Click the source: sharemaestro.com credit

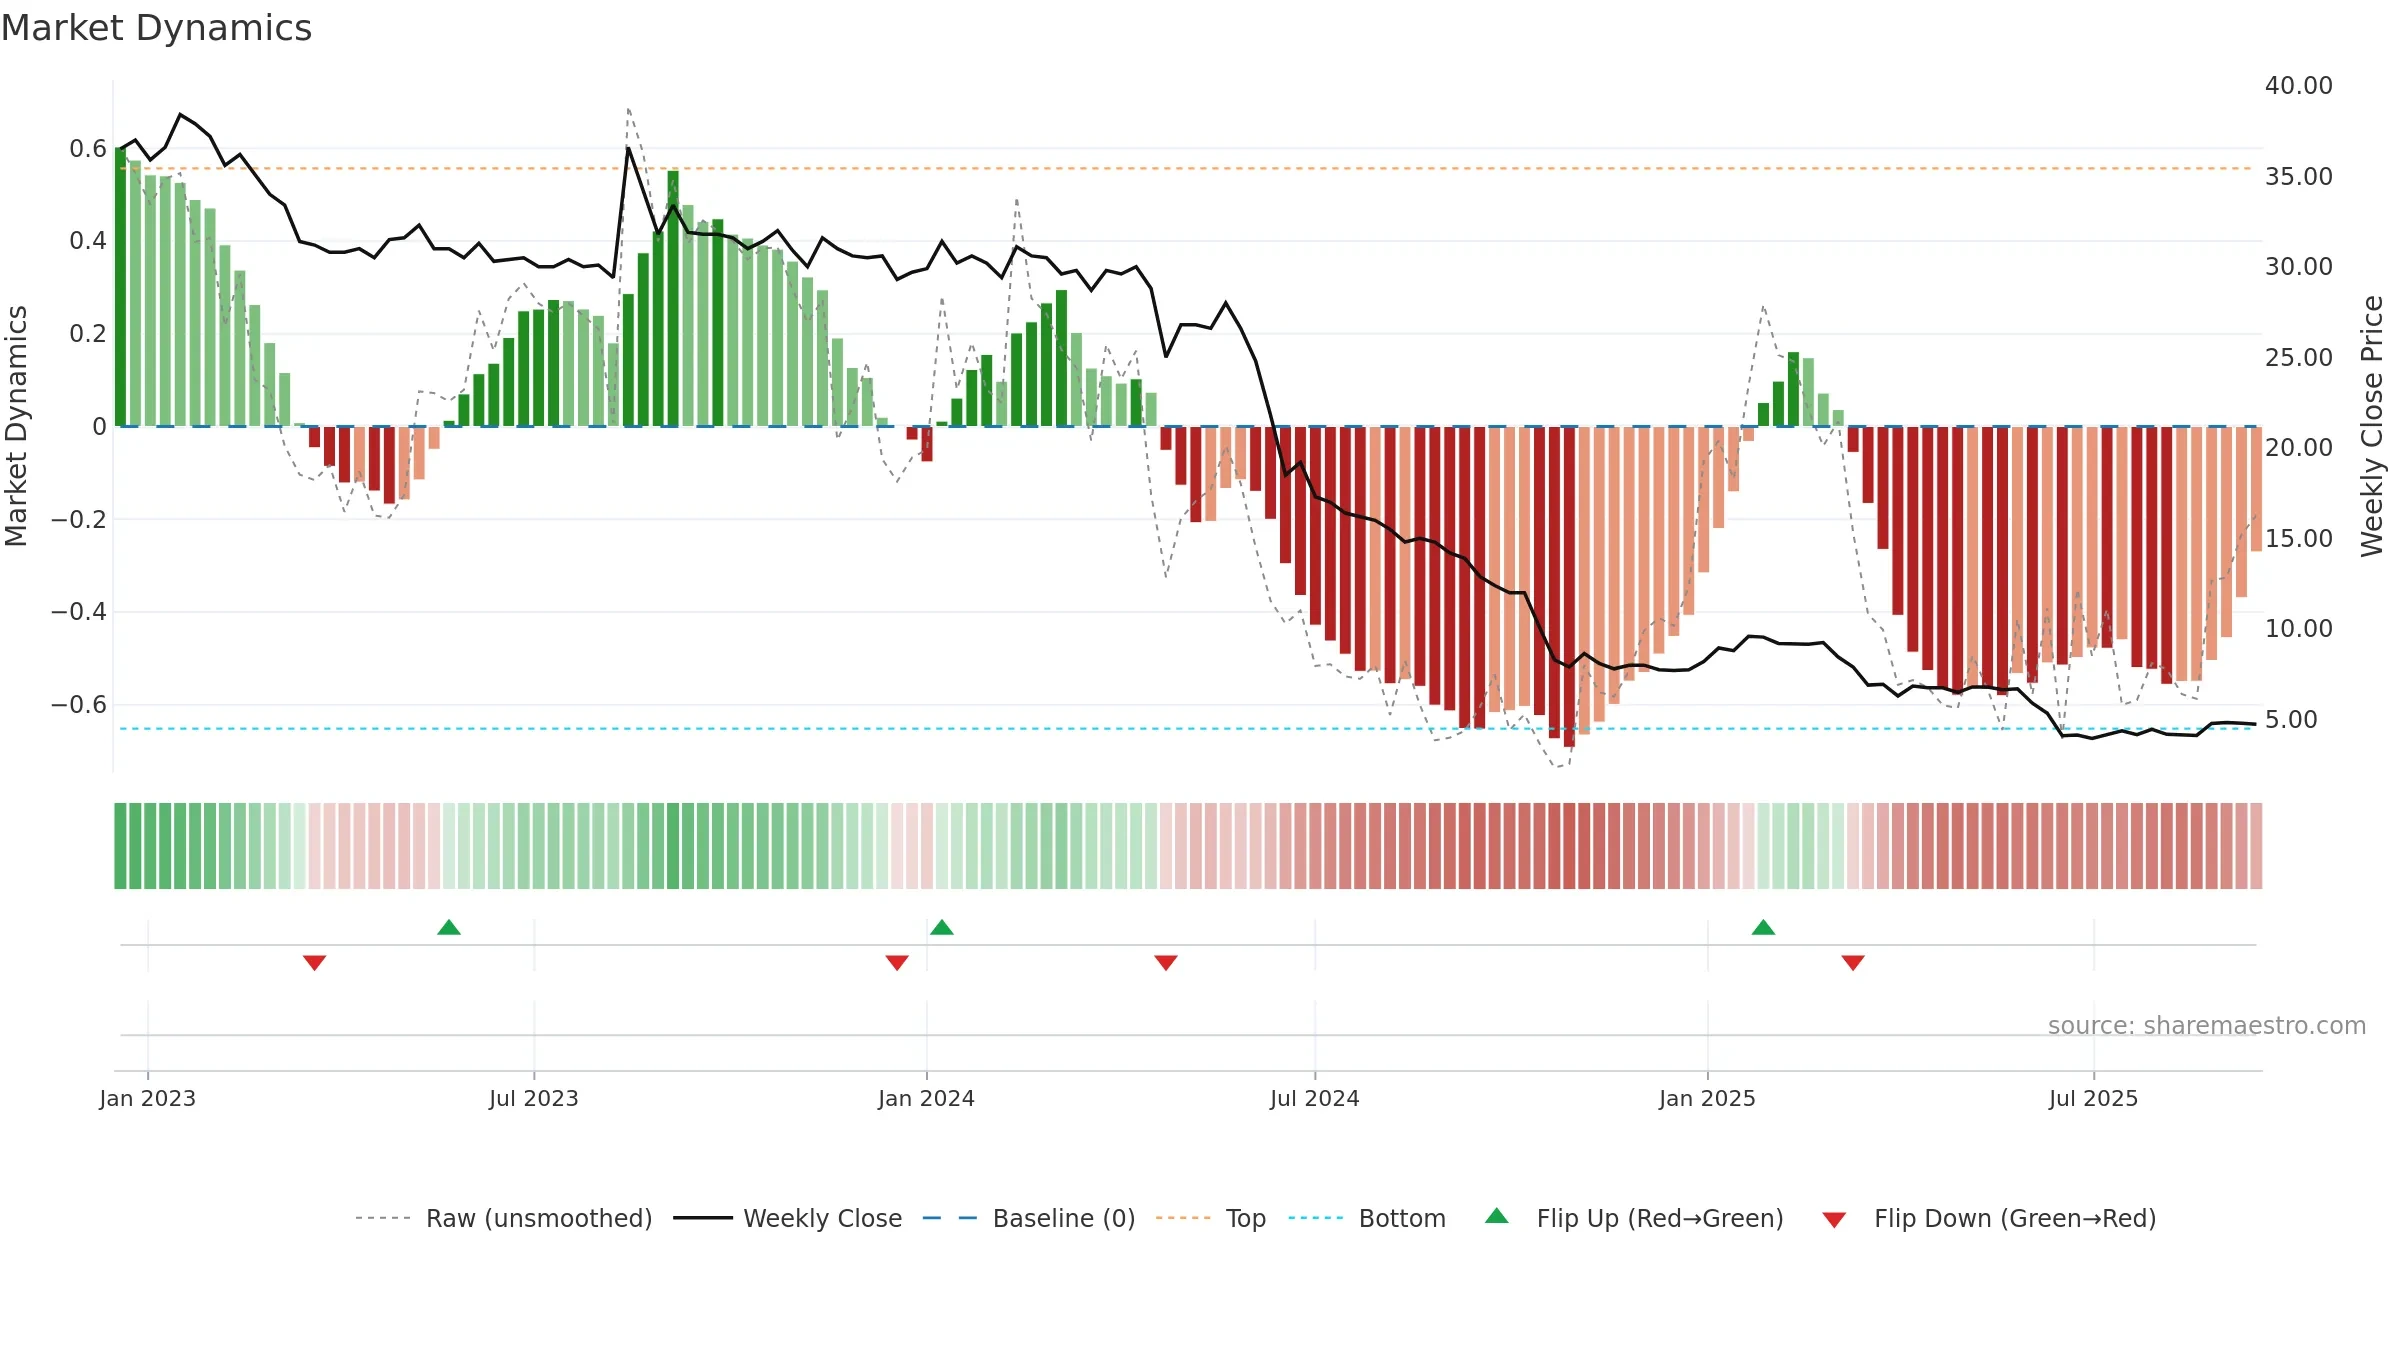(x=2207, y=1025)
